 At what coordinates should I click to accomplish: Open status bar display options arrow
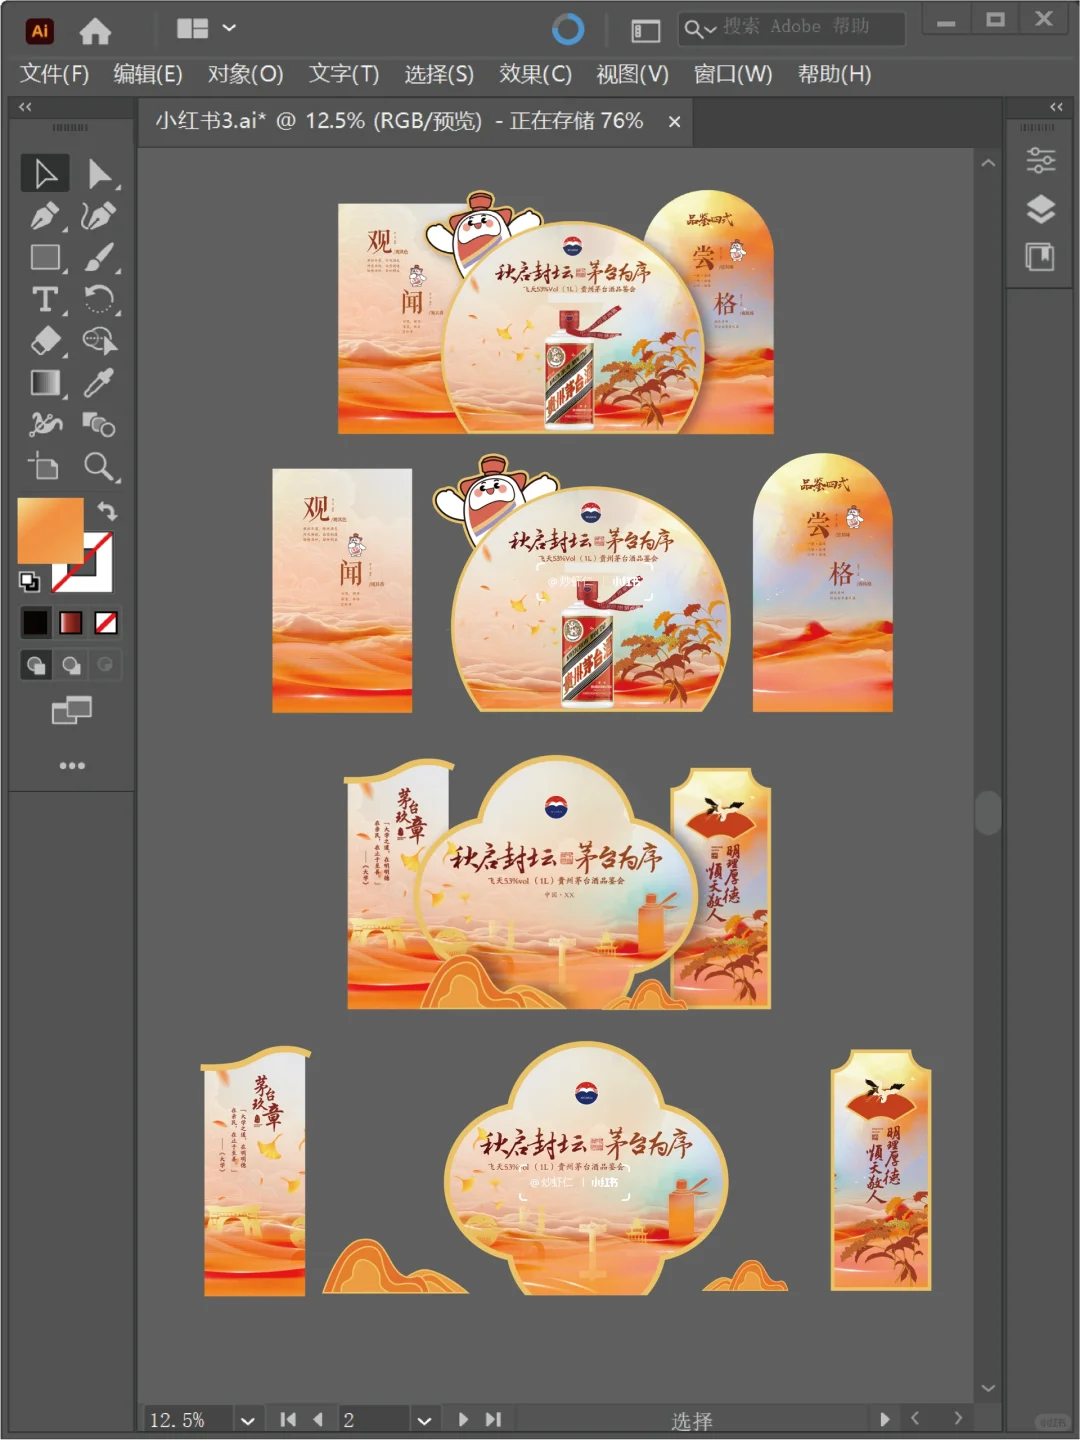coord(884,1419)
